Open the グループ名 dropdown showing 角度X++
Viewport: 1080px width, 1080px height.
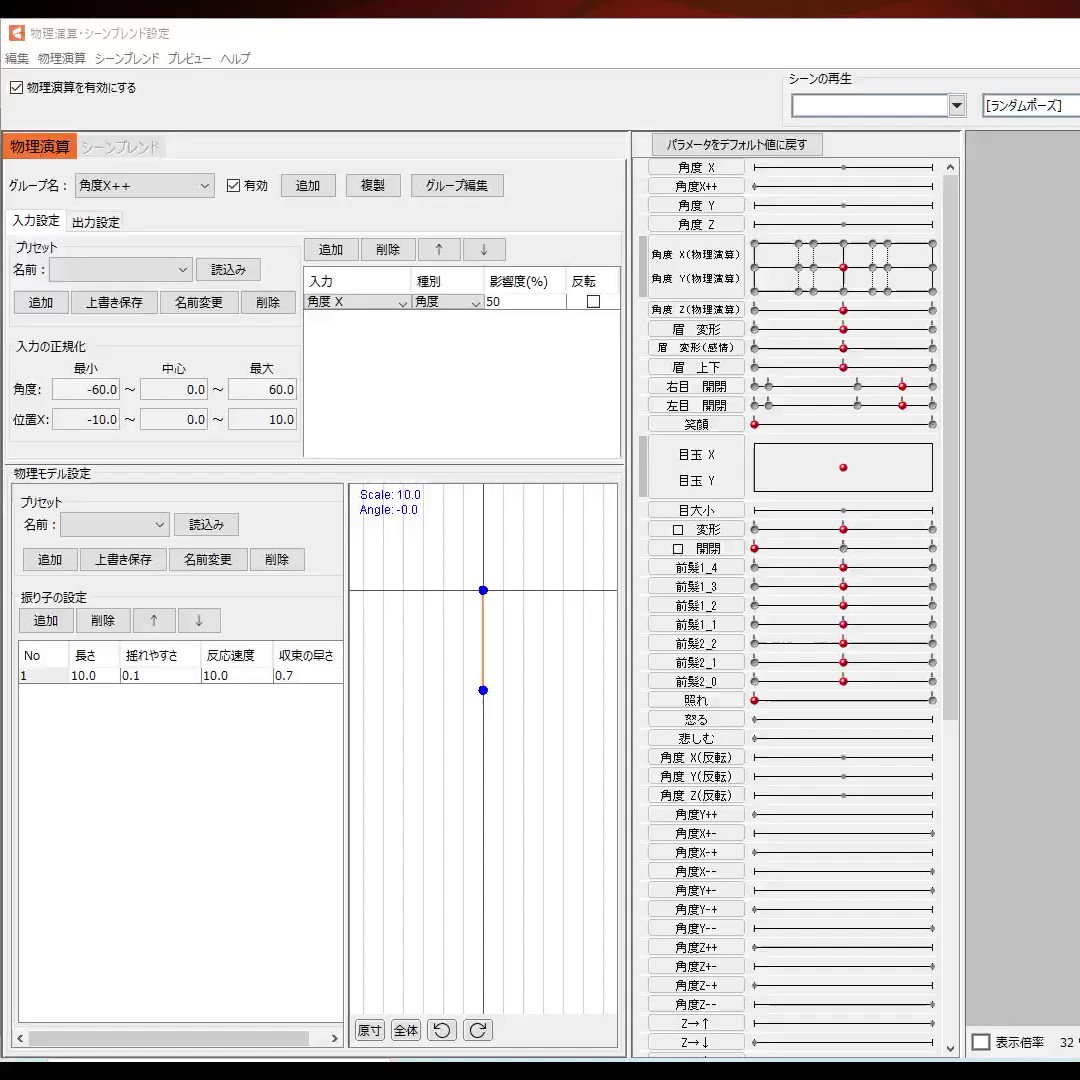[144, 185]
